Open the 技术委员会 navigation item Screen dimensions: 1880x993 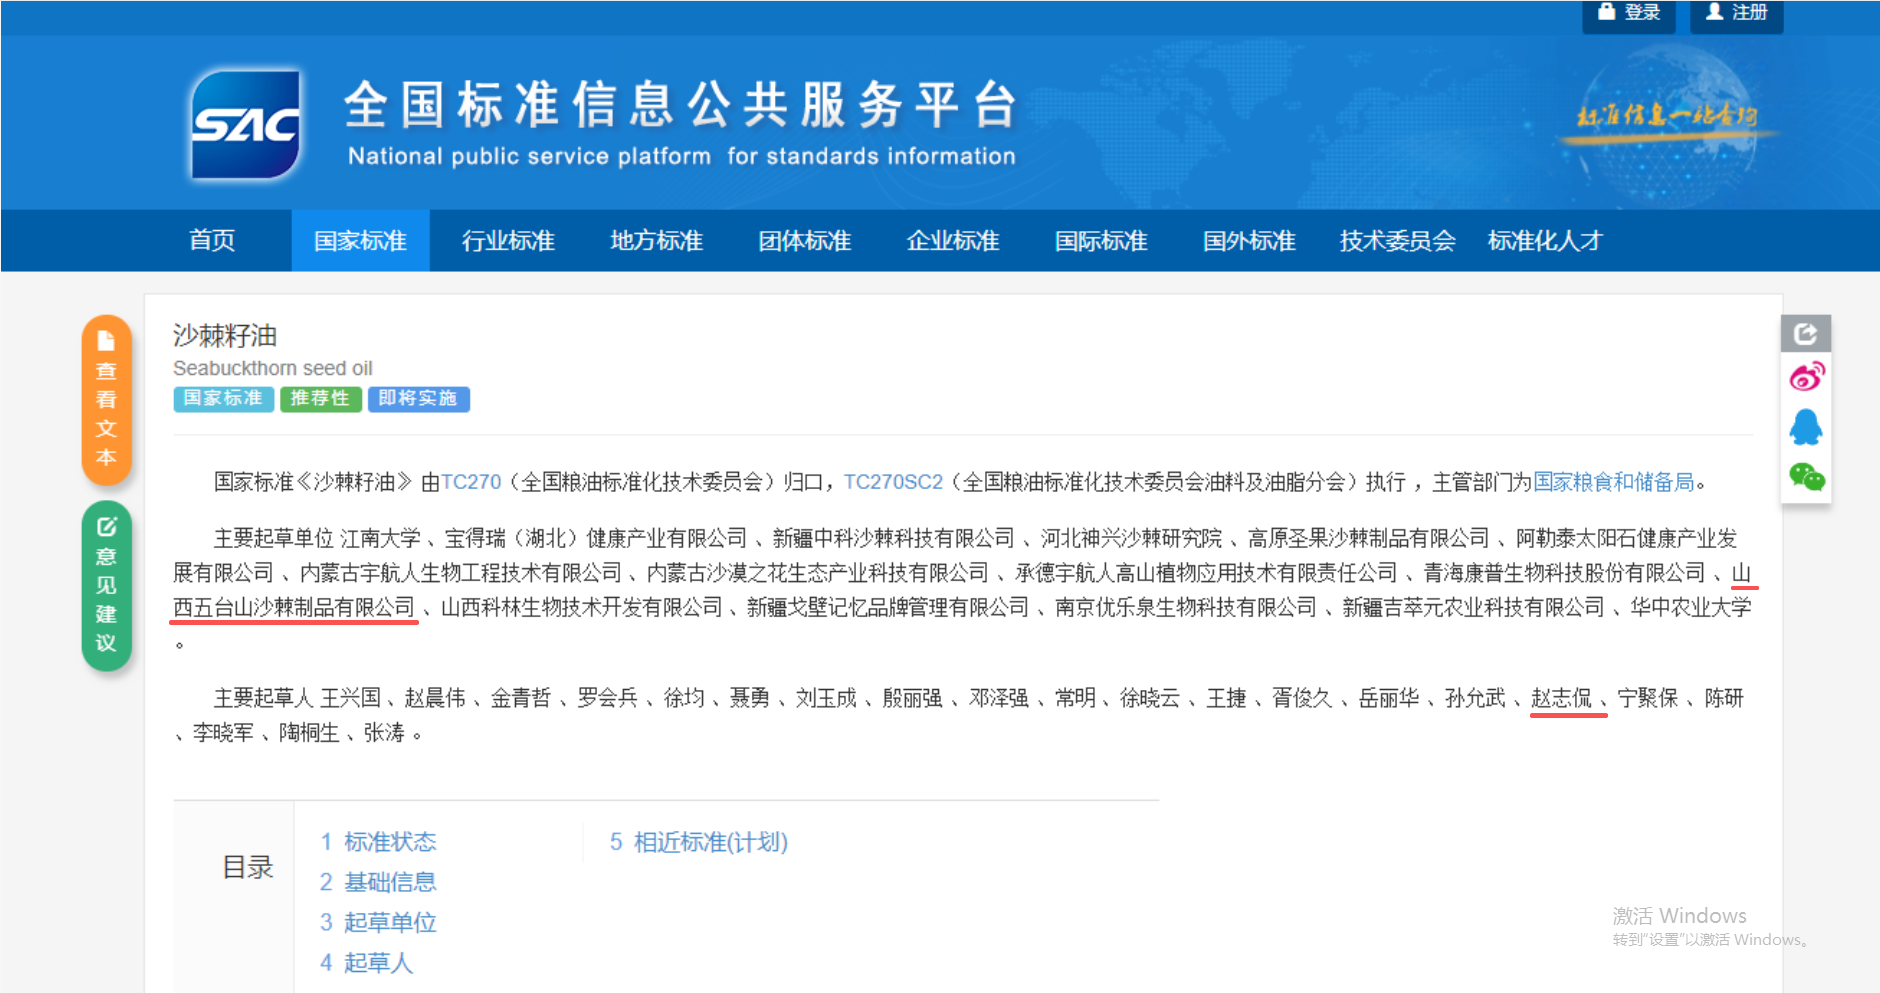point(1397,241)
